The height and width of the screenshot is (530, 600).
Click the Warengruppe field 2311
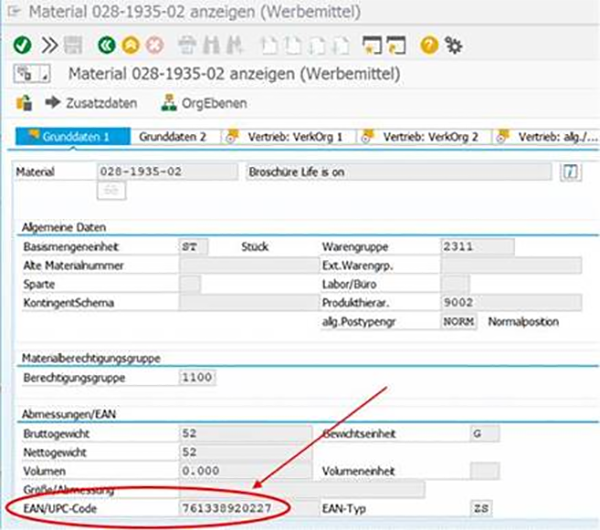click(477, 247)
